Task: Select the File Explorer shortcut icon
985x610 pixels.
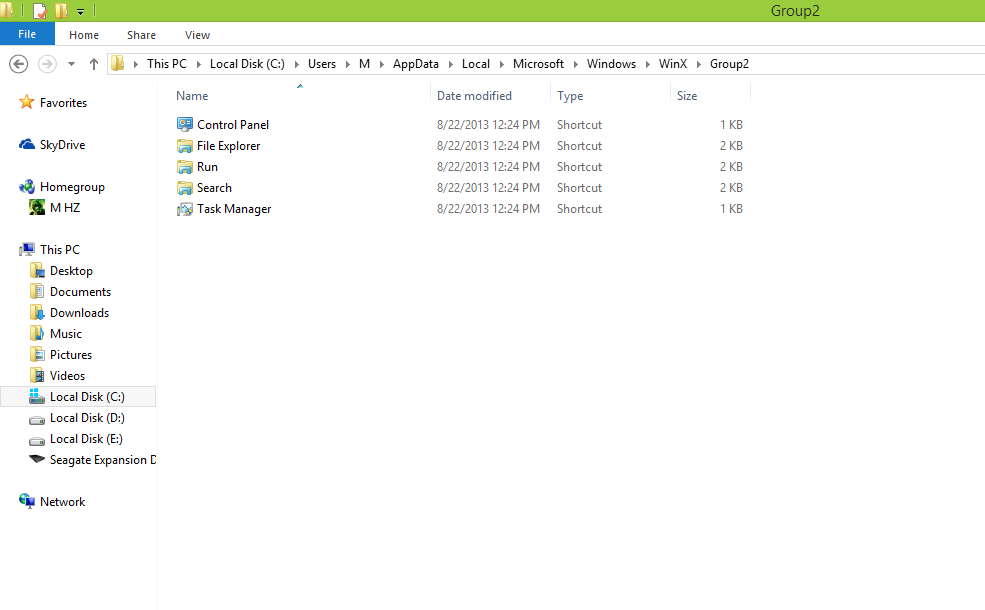Action: (185, 146)
